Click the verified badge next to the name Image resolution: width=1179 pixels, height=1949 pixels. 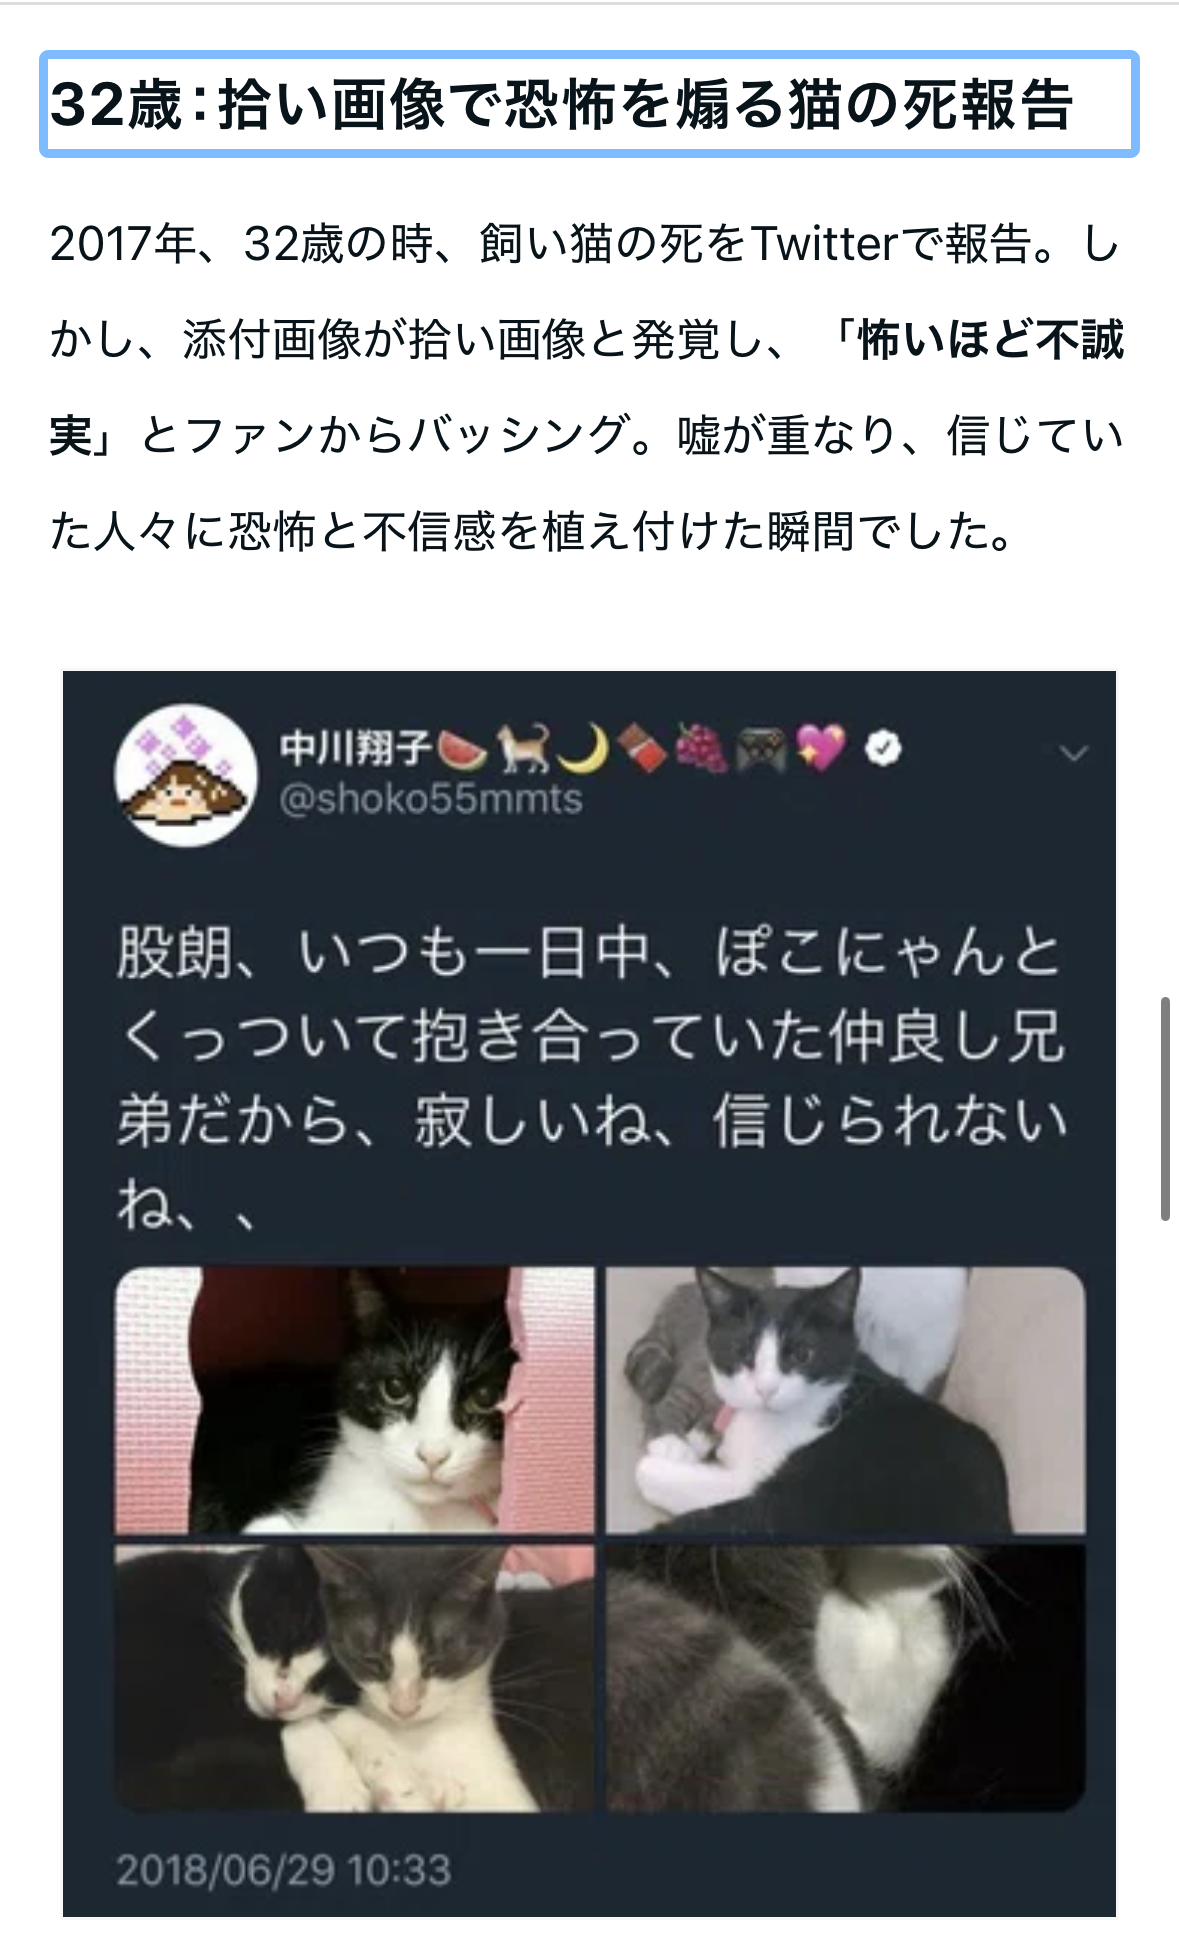tap(884, 748)
